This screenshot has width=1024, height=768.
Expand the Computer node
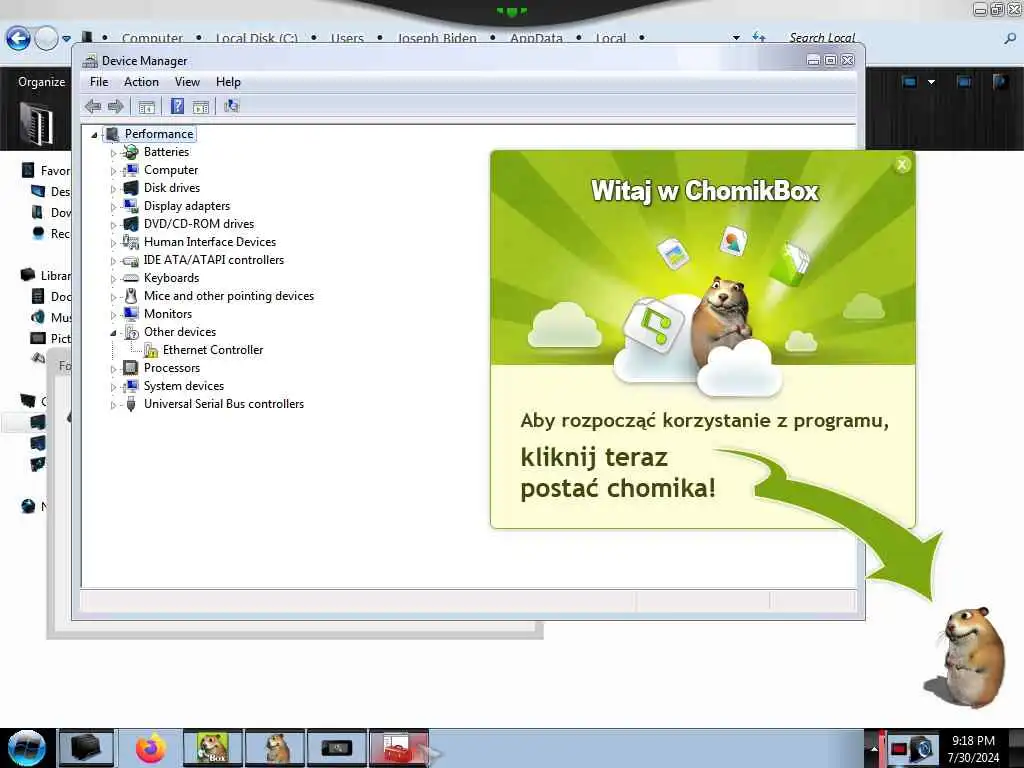[113, 171]
